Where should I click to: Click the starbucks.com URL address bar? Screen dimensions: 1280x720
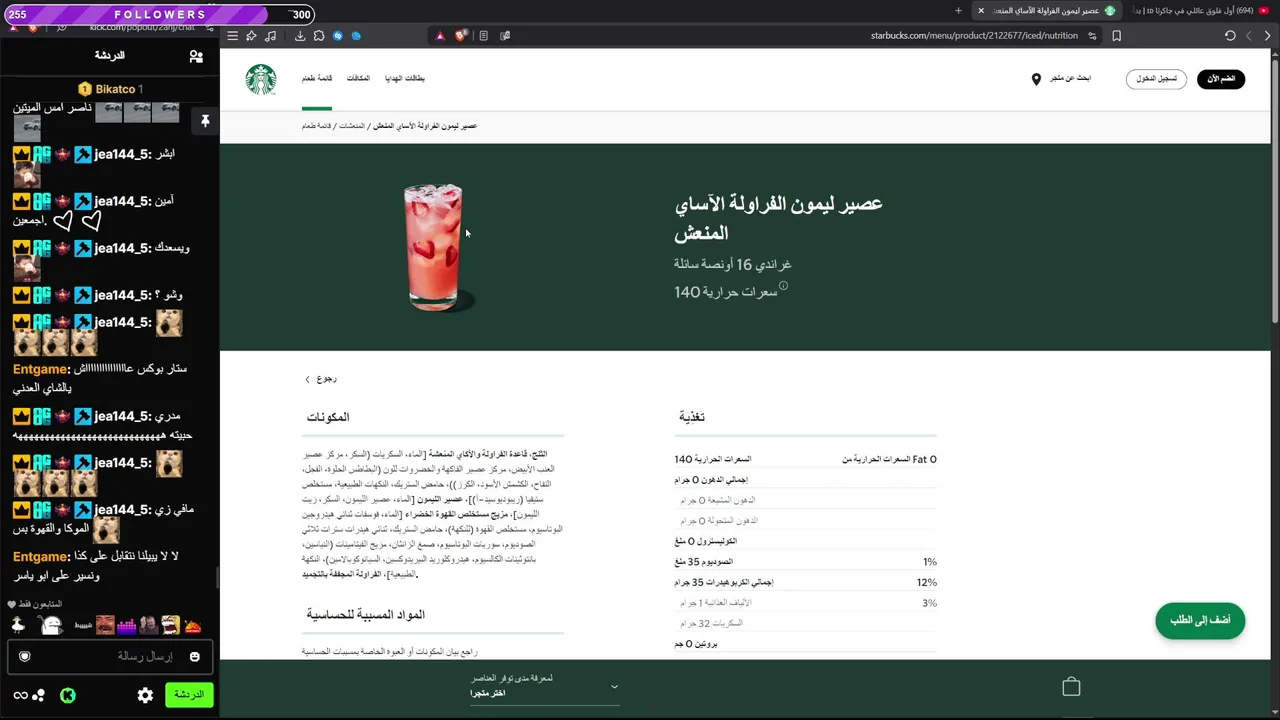pos(973,36)
